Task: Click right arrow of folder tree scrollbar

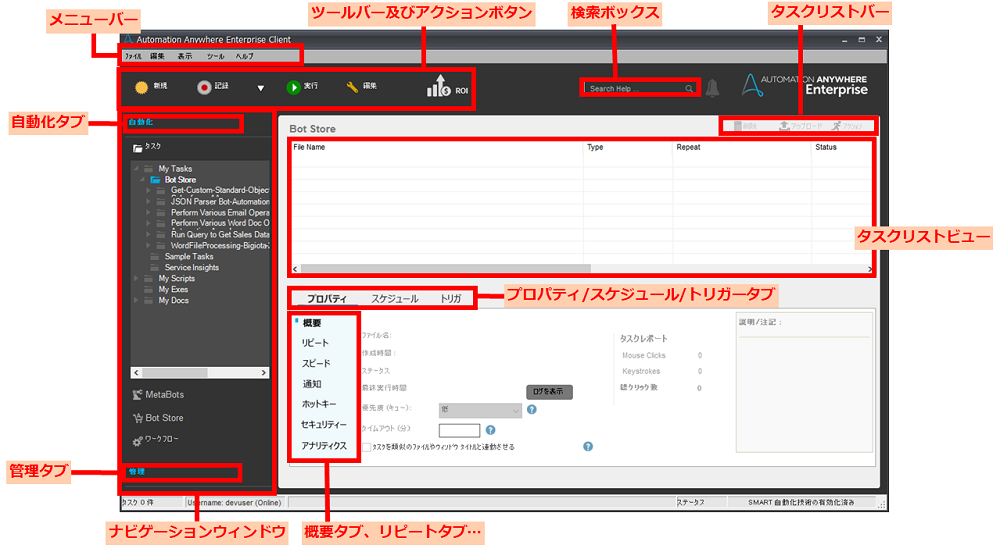Action: point(263,373)
